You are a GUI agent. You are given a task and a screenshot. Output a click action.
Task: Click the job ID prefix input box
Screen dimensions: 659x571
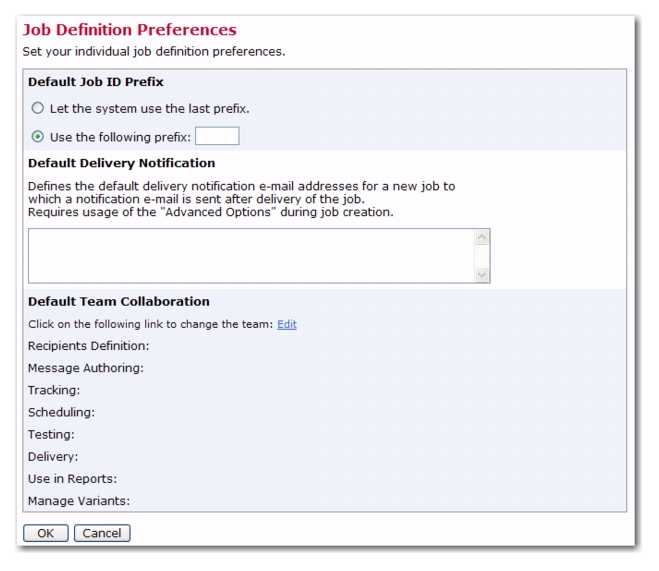(217, 136)
